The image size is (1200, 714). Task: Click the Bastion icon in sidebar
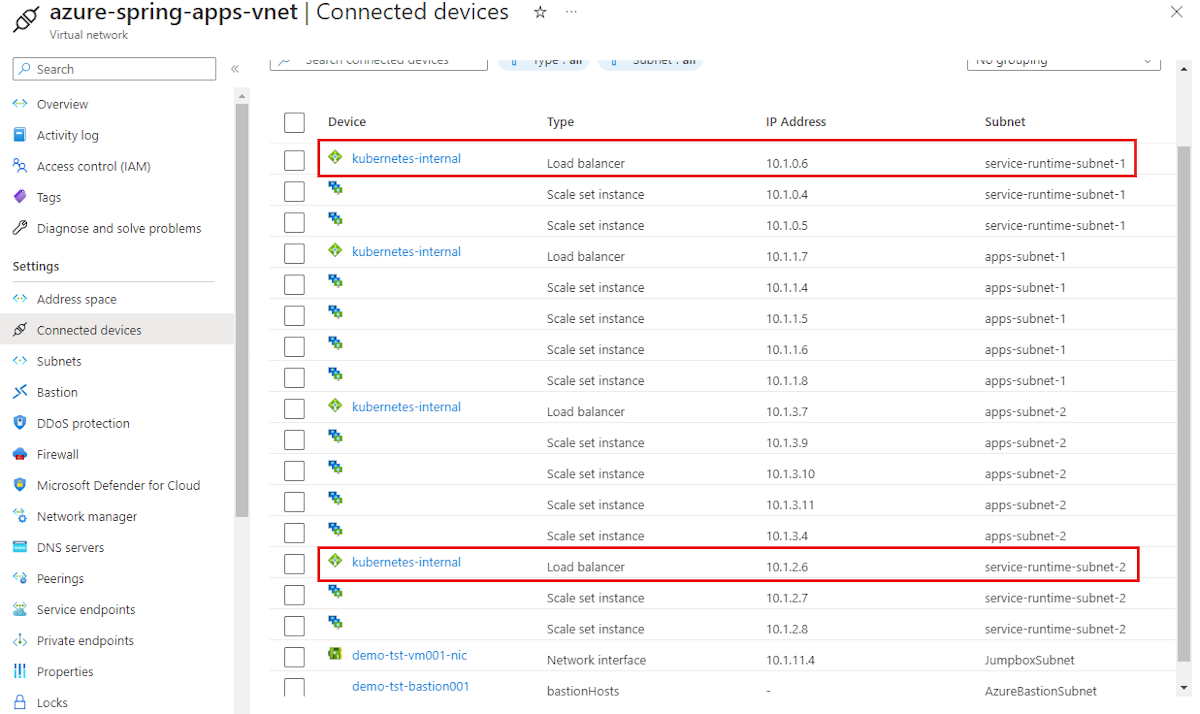pos(20,392)
